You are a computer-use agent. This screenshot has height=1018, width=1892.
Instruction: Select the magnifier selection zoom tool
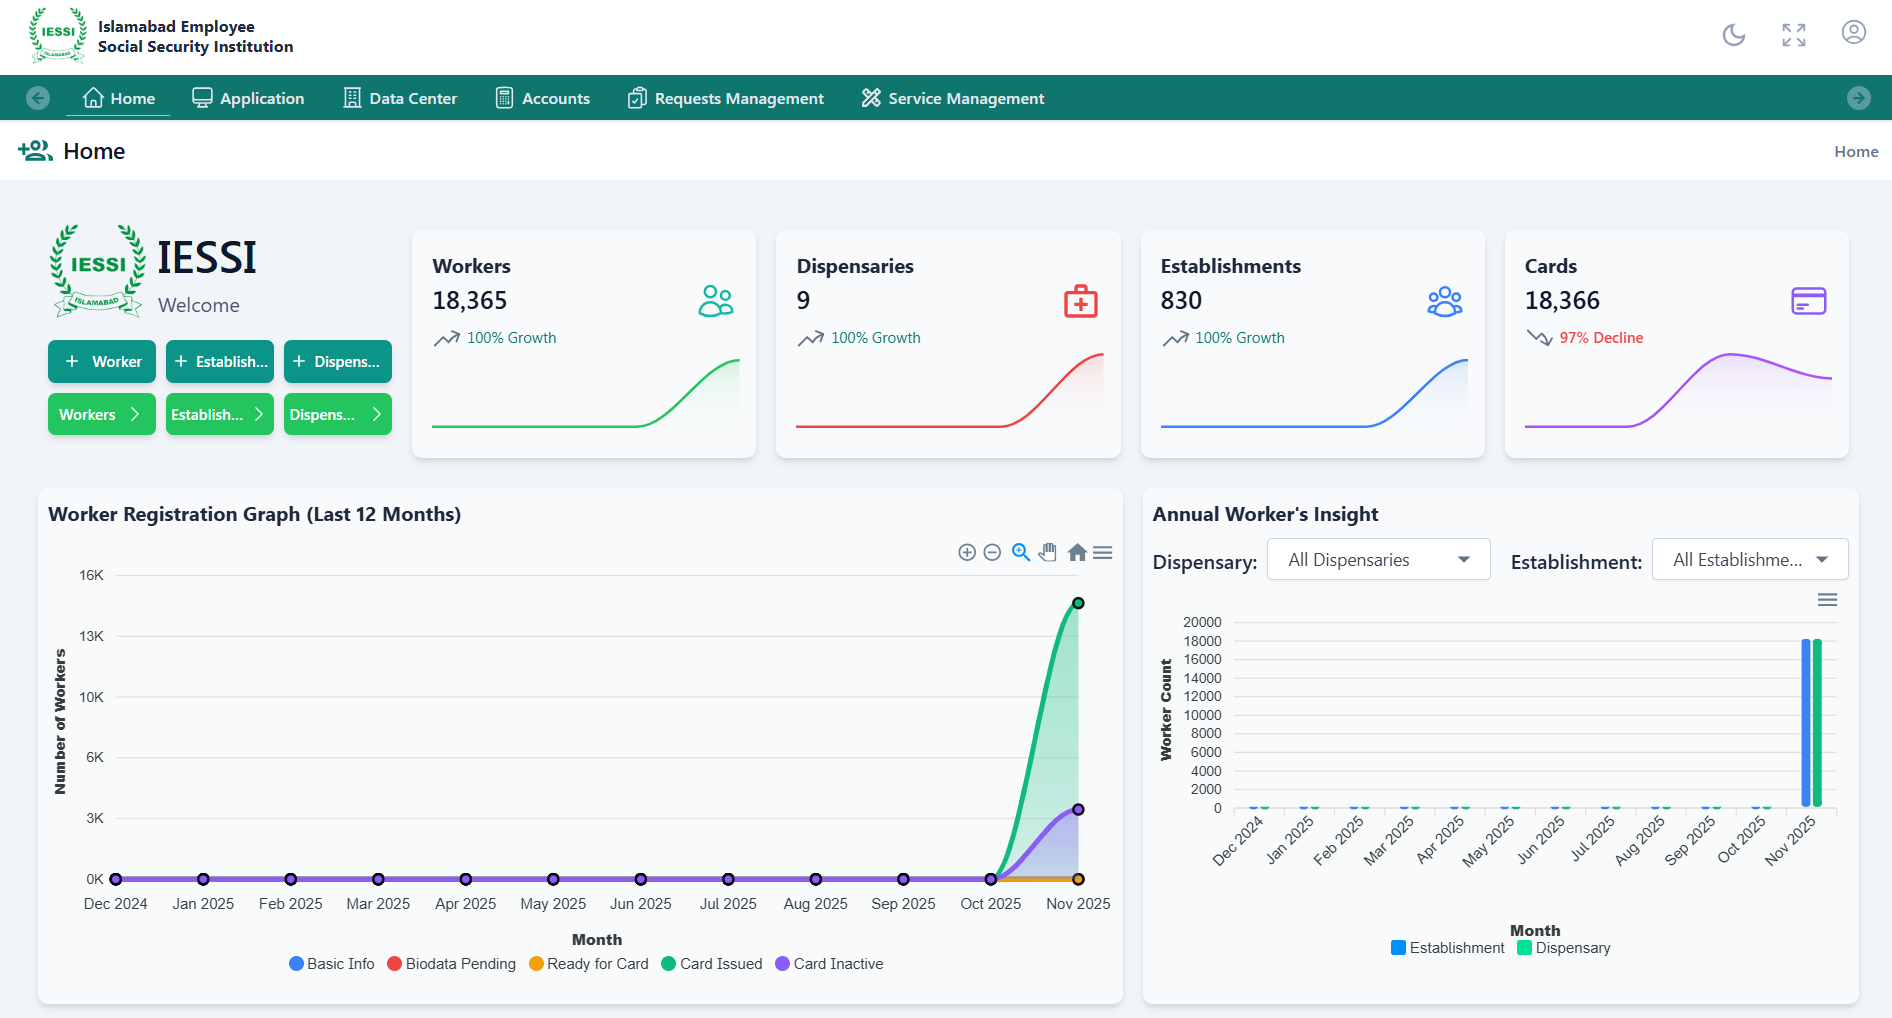click(x=1020, y=552)
